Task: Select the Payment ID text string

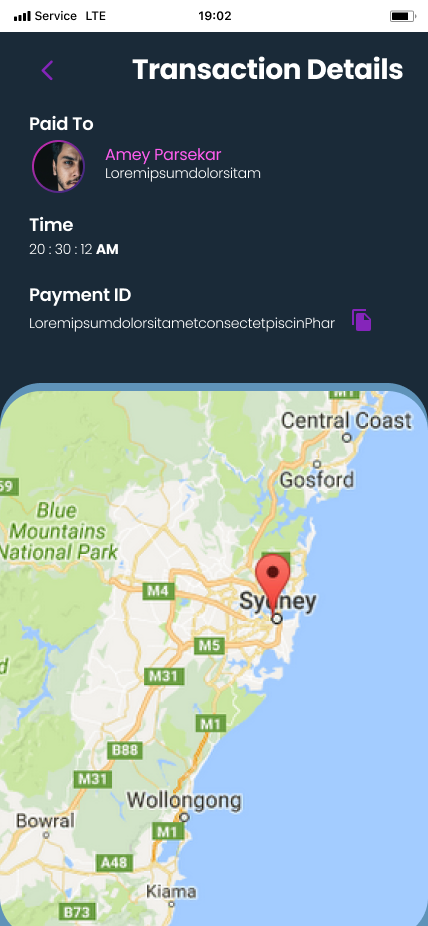Action: pos(182,324)
